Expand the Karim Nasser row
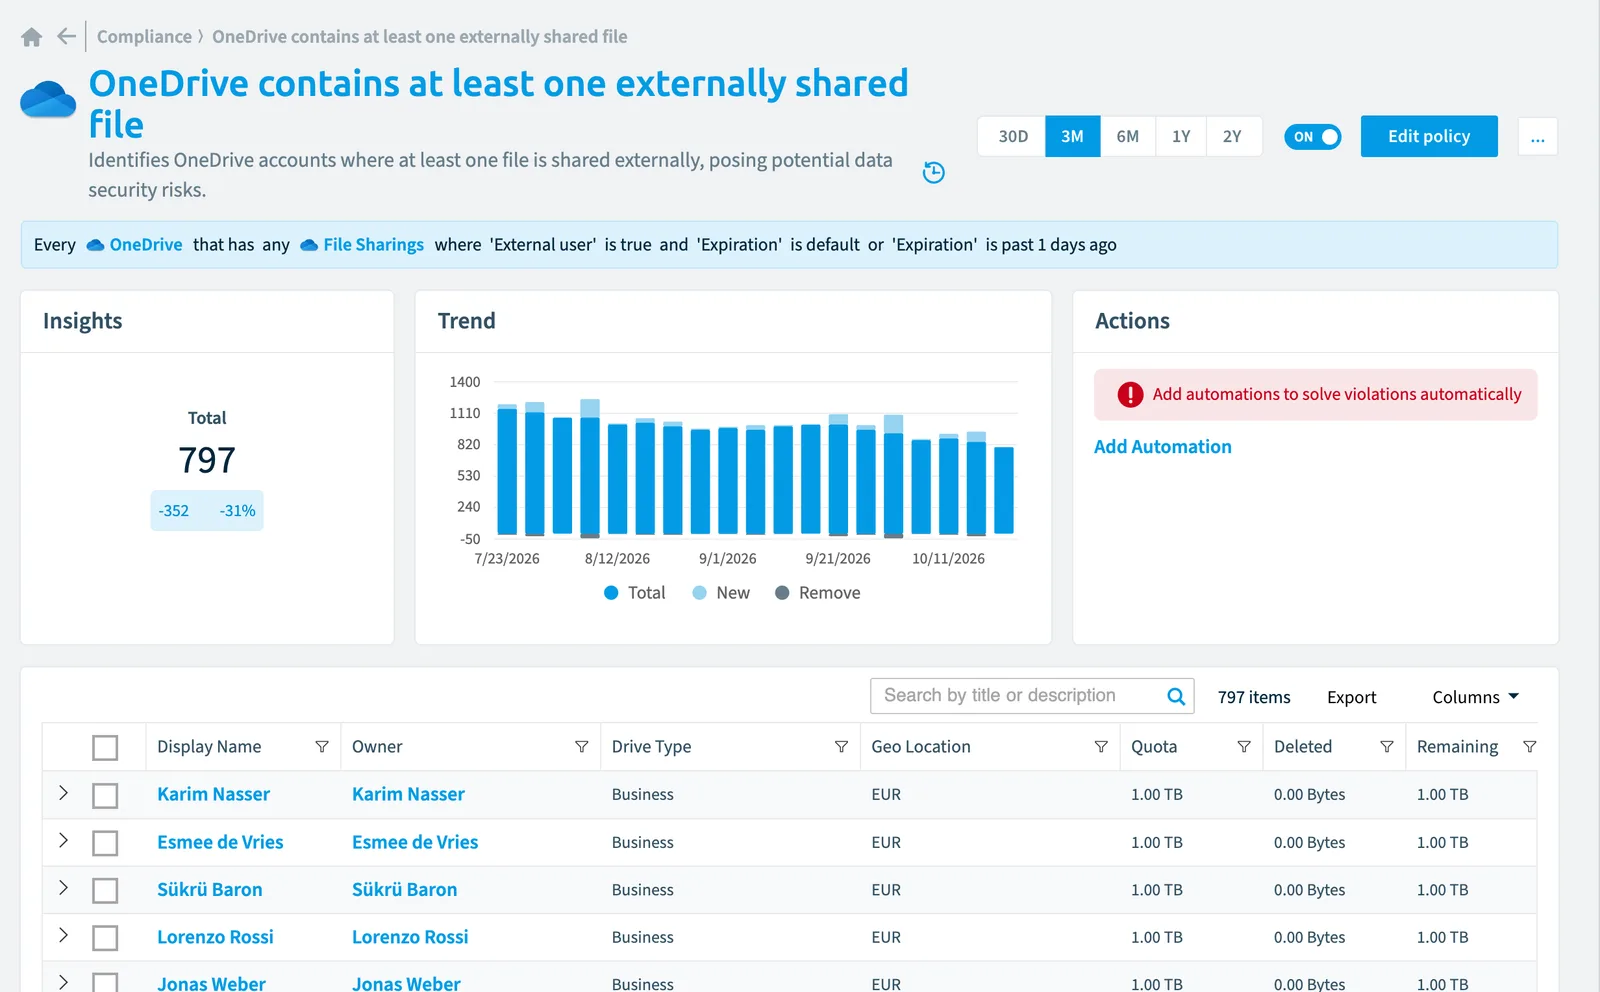This screenshot has width=1600, height=992. 63,793
